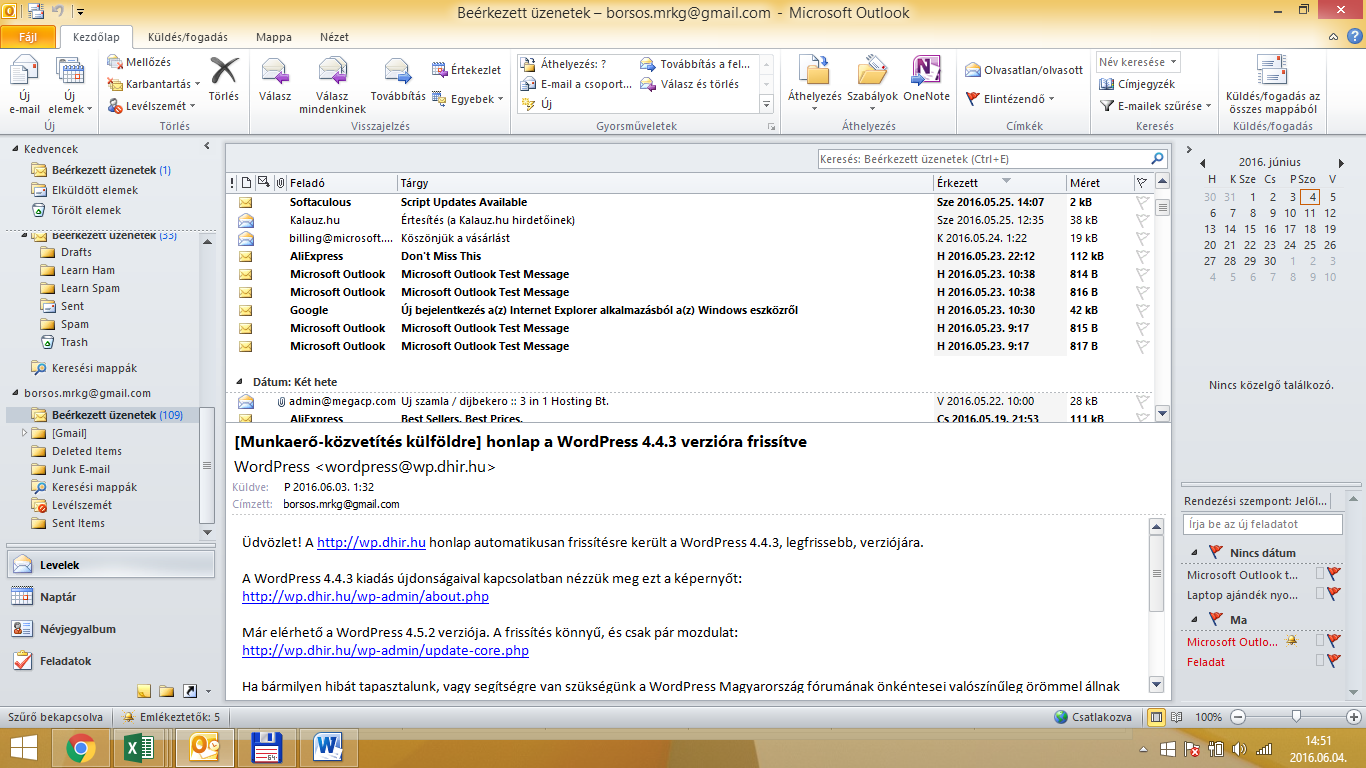
Task: Open the Sent Items folder
Action: click(78, 523)
